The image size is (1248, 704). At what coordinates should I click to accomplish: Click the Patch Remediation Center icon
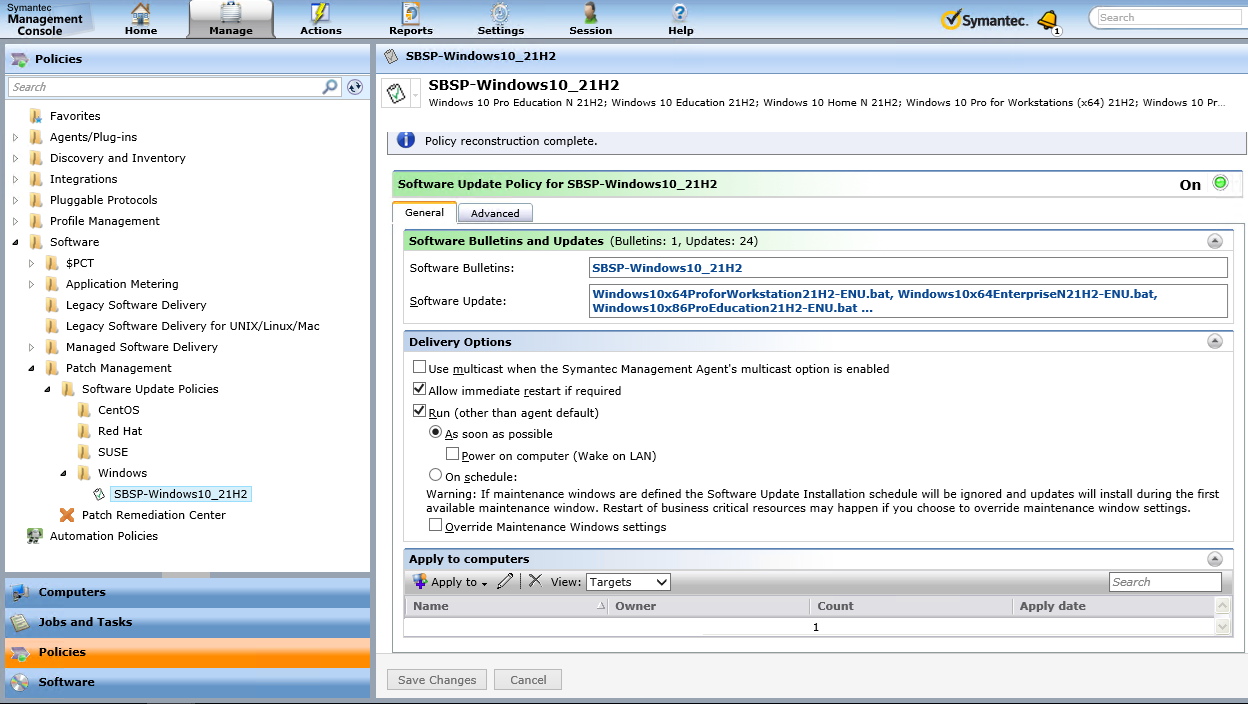pos(67,515)
